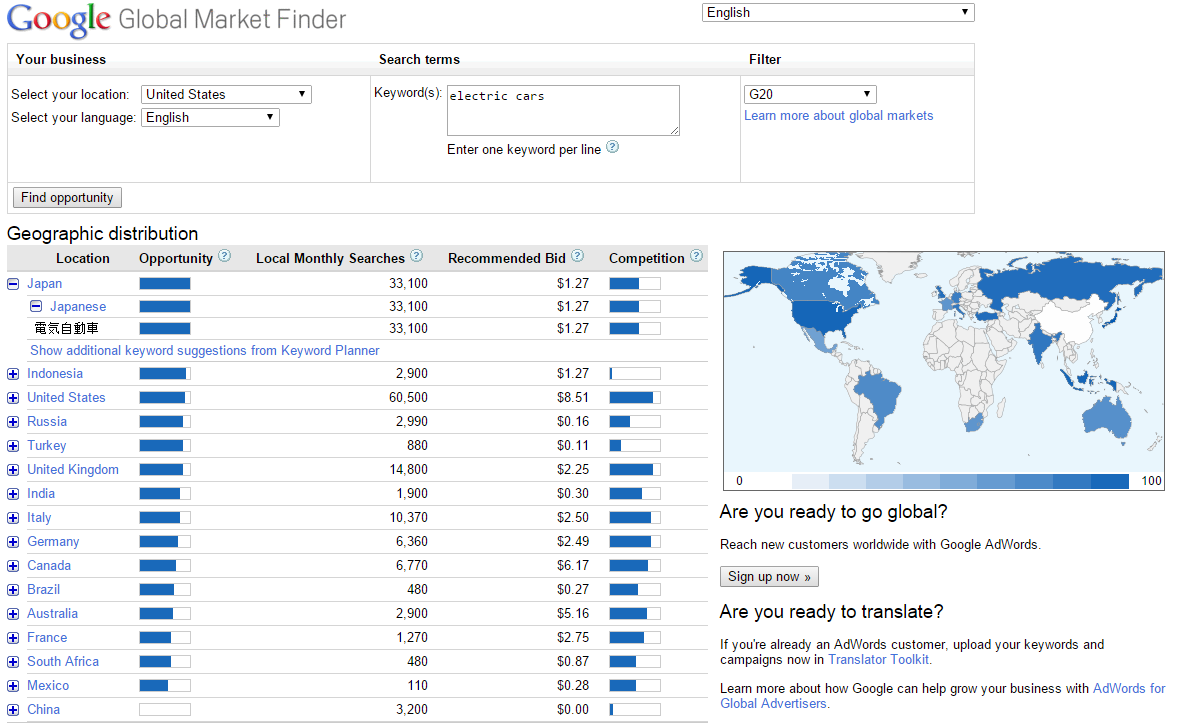Open the 'Select your location' dropdown
Screen dimensions: 1183x723
[226, 94]
